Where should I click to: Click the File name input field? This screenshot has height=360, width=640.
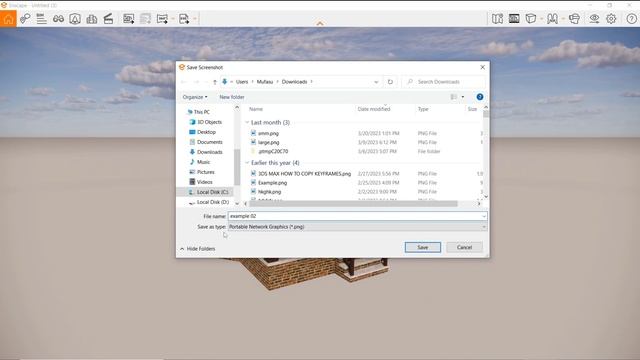point(357,216)
